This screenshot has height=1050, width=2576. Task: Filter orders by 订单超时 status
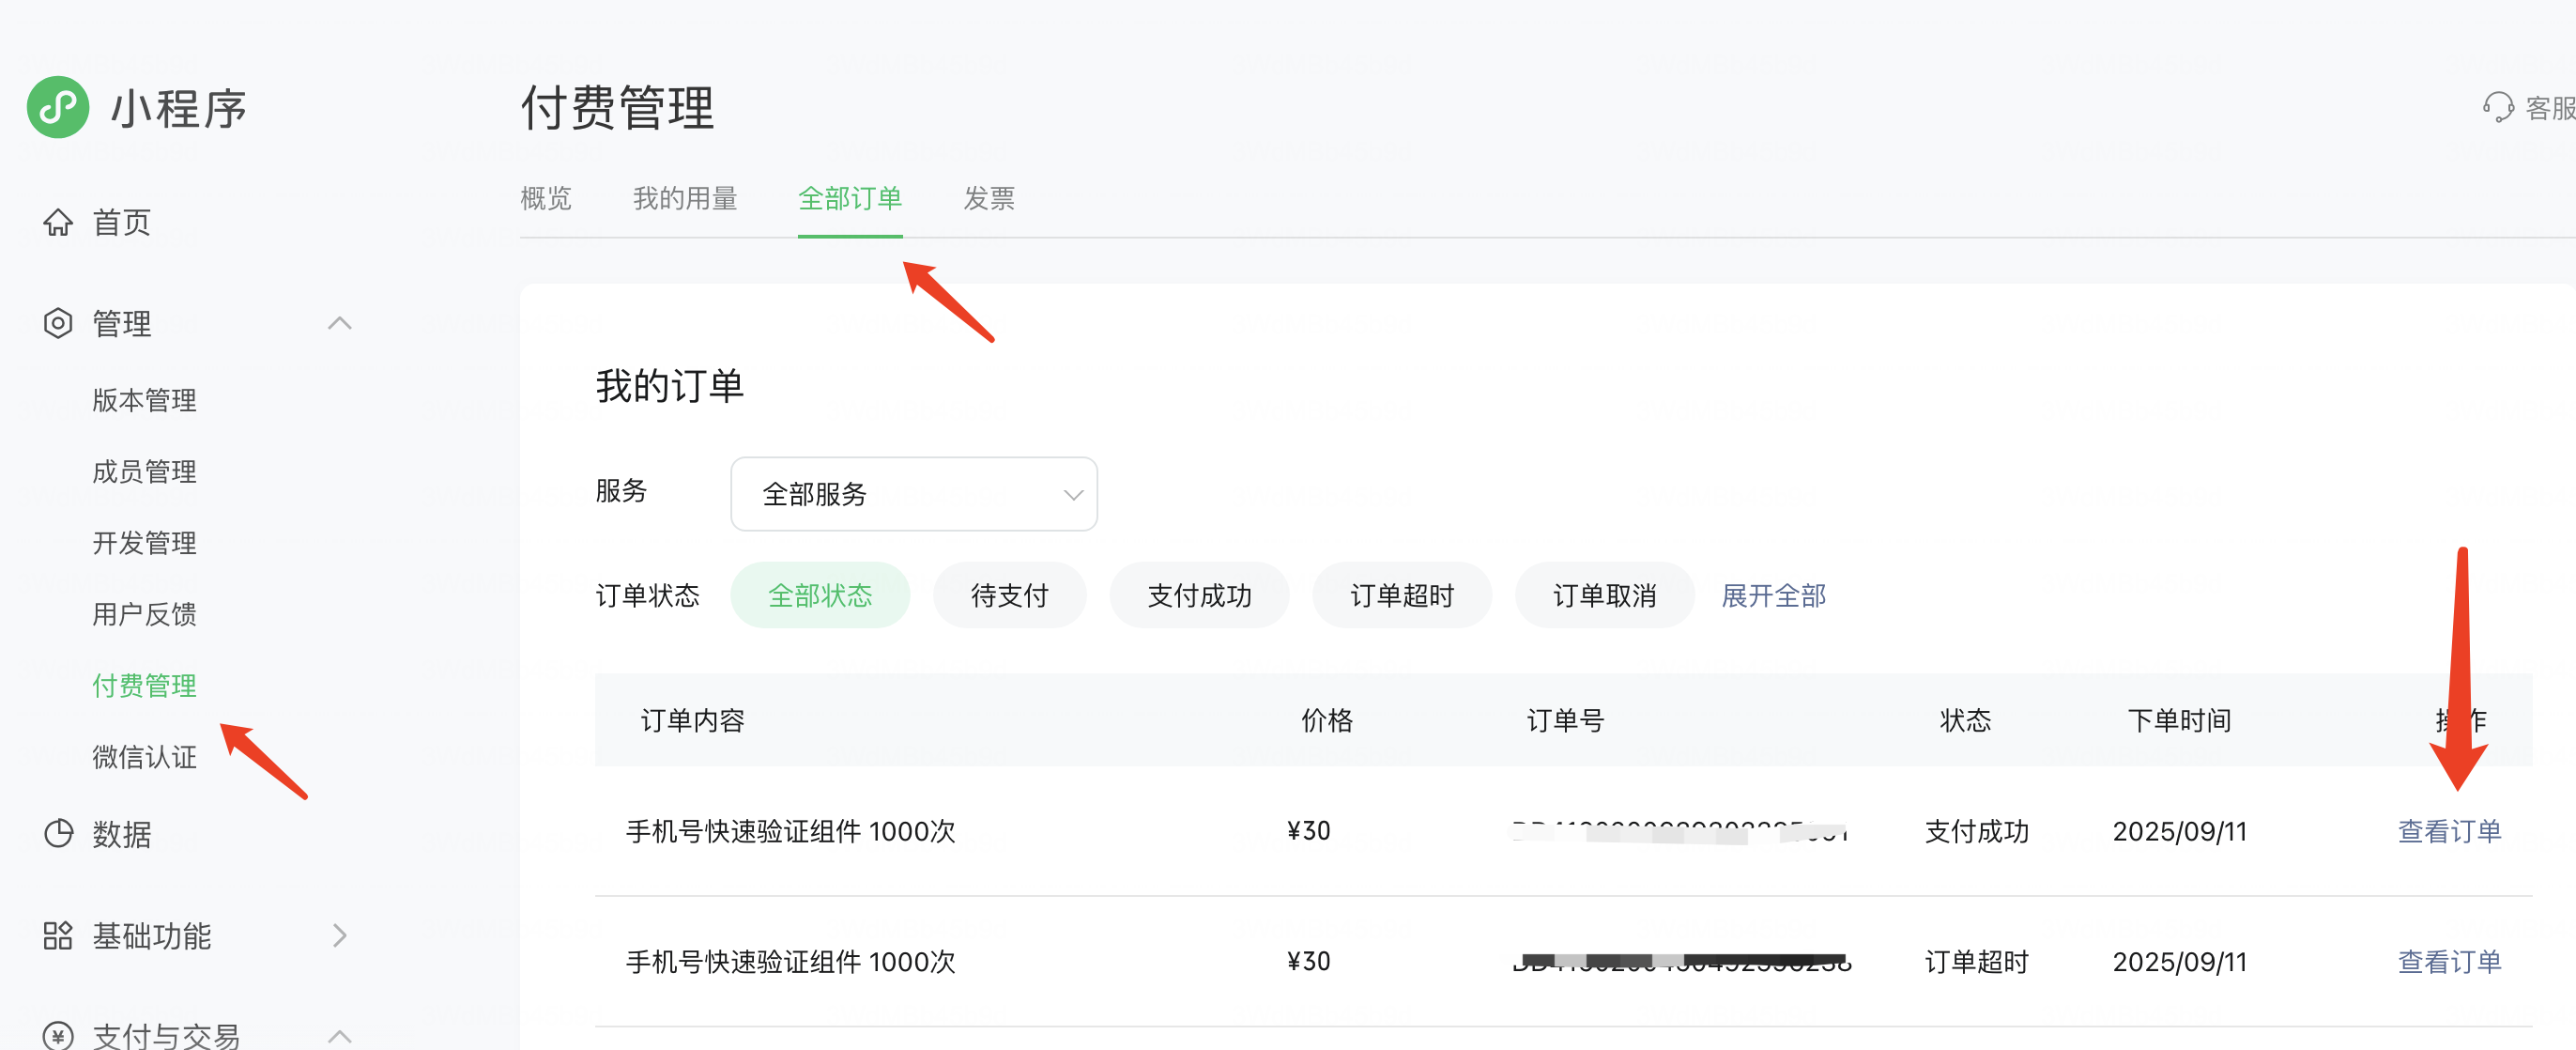tap(1401, 595)
